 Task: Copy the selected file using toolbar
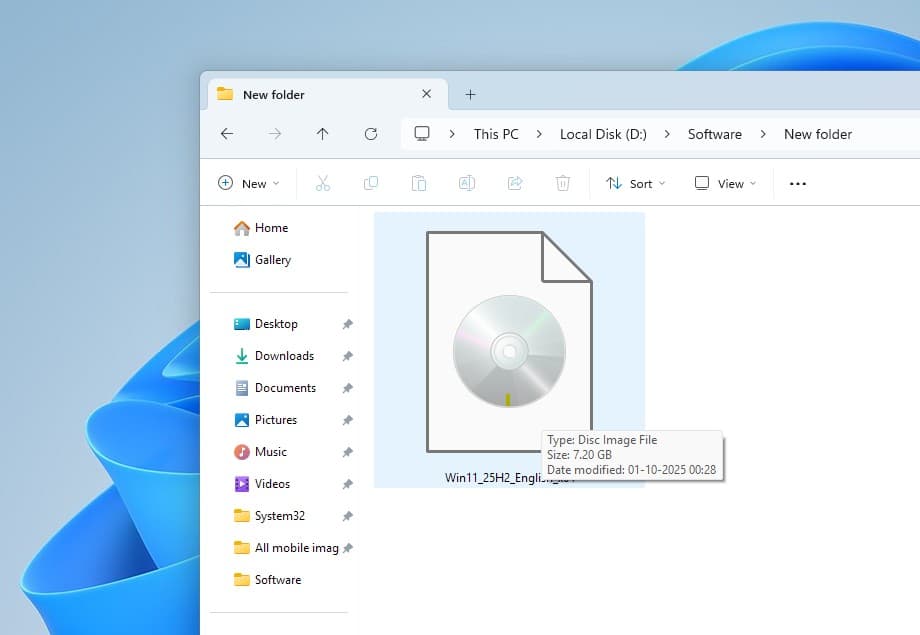point(370,183)
